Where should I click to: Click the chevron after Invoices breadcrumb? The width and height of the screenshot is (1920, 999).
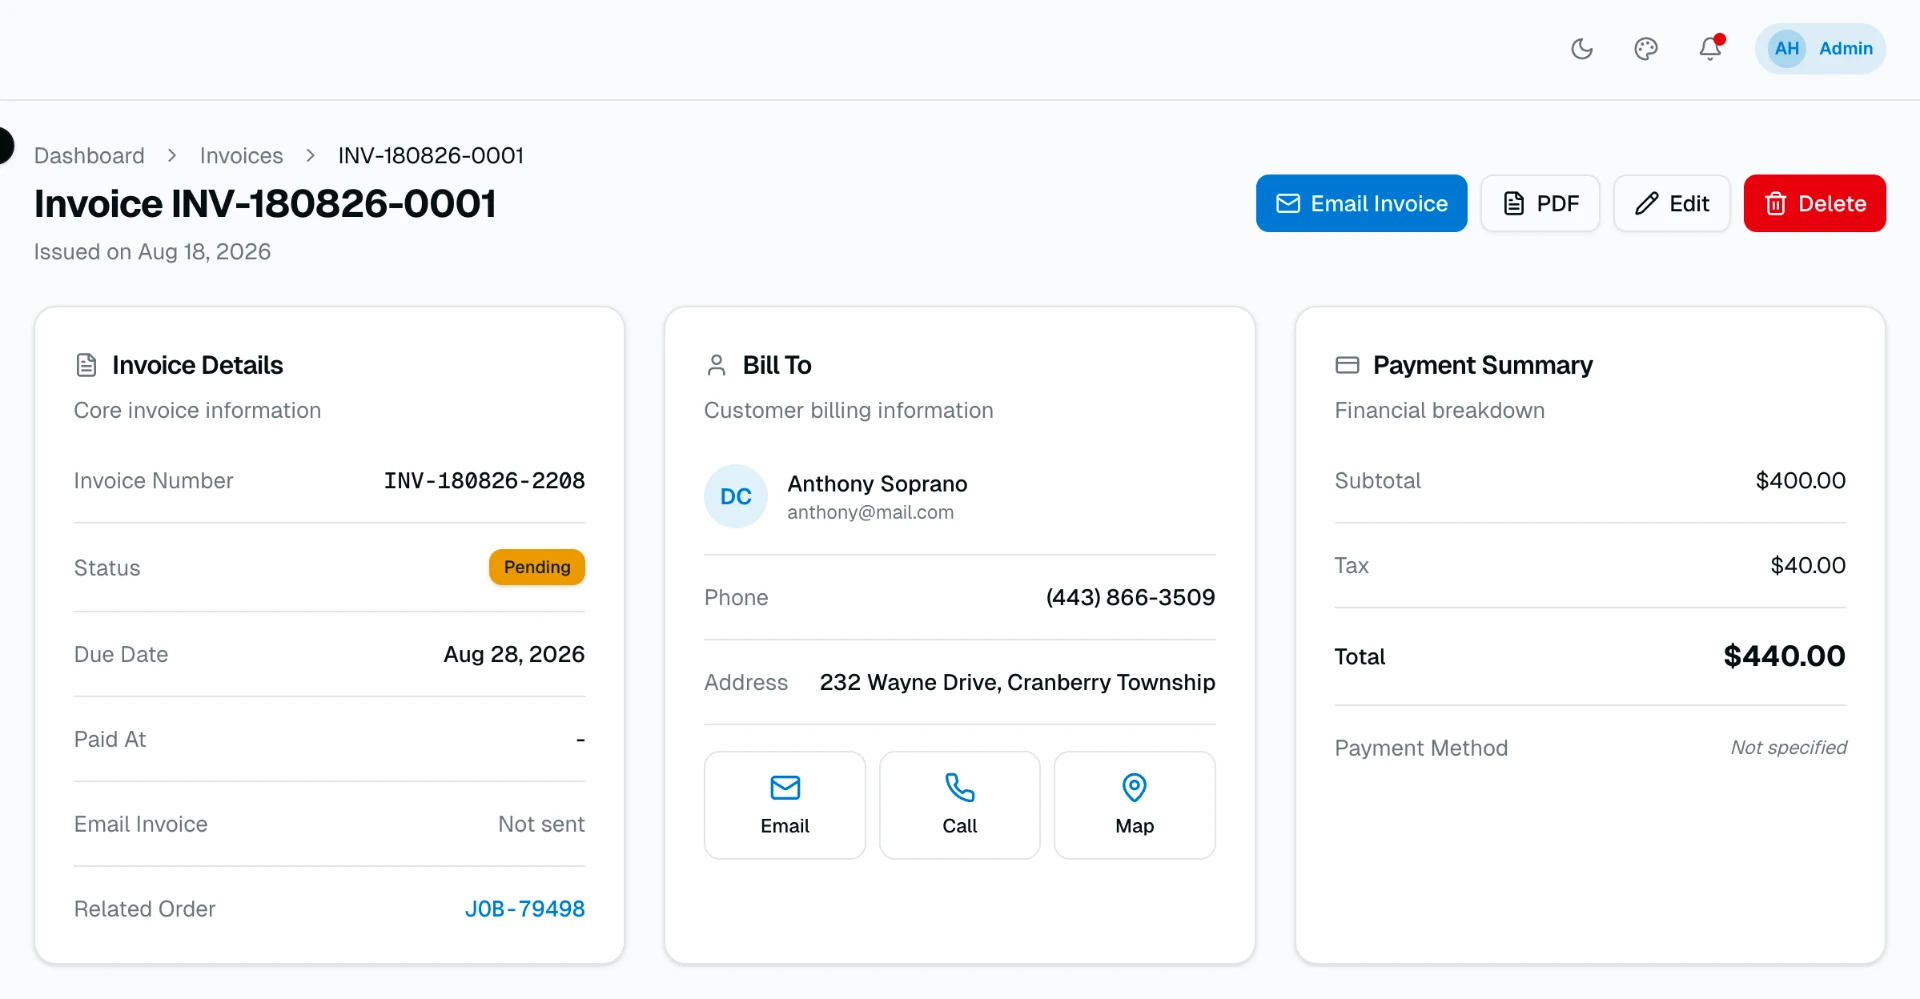click(311, 155)
